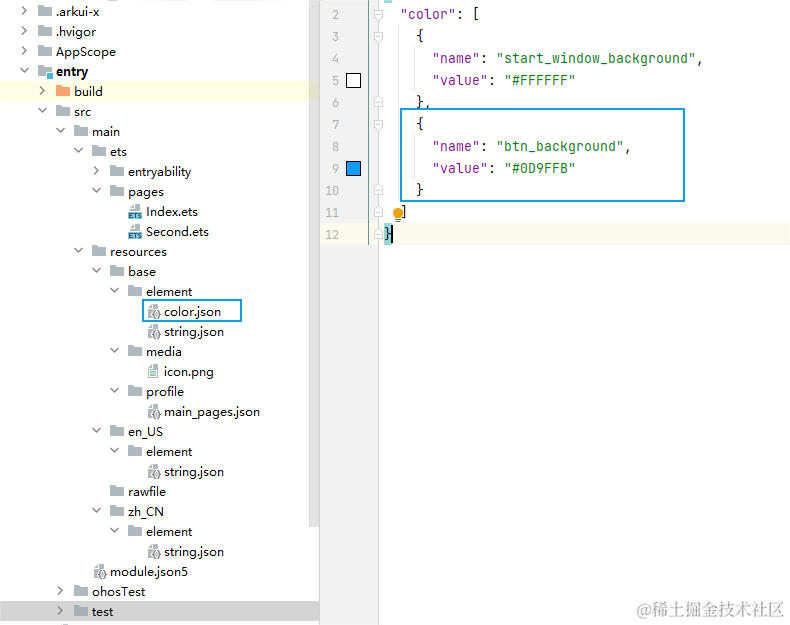Click the en_US string.json file icon
Viewport: 790px width, 625px height.
click(154, 472)
